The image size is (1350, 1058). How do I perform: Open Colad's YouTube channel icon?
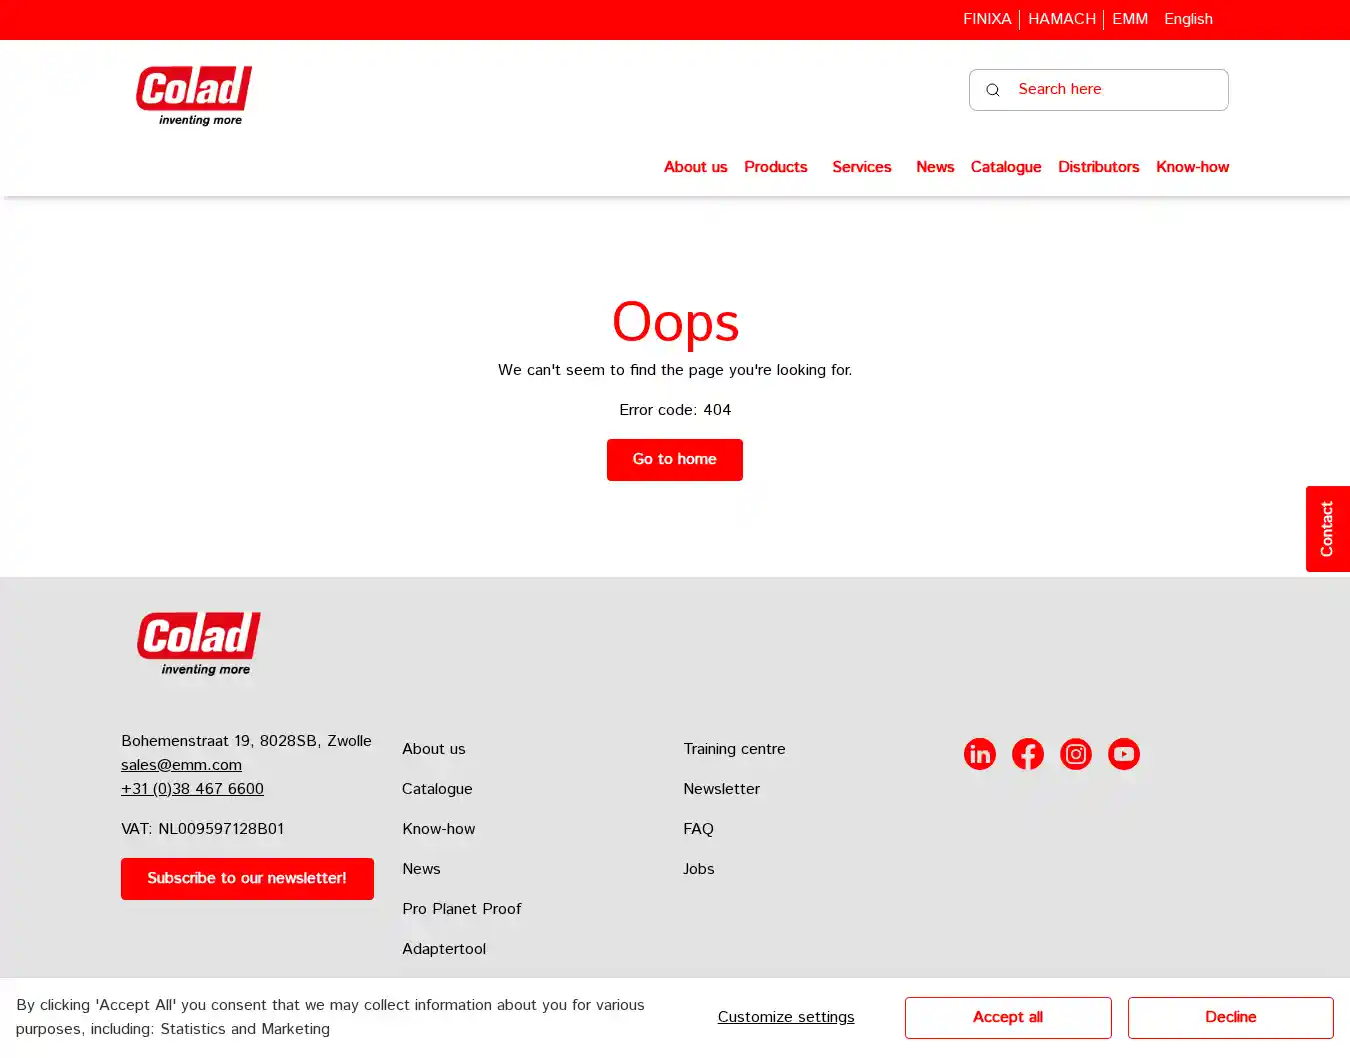[x=1123, y=754]
